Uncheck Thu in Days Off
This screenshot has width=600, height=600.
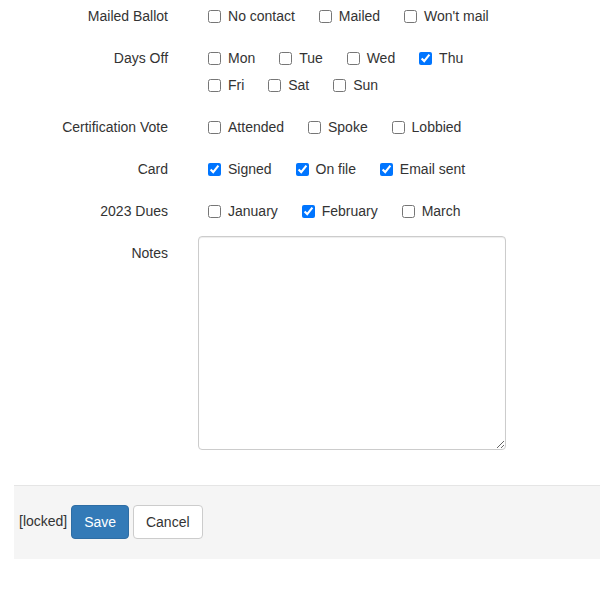pyautogui.click(x=426, y=59)
